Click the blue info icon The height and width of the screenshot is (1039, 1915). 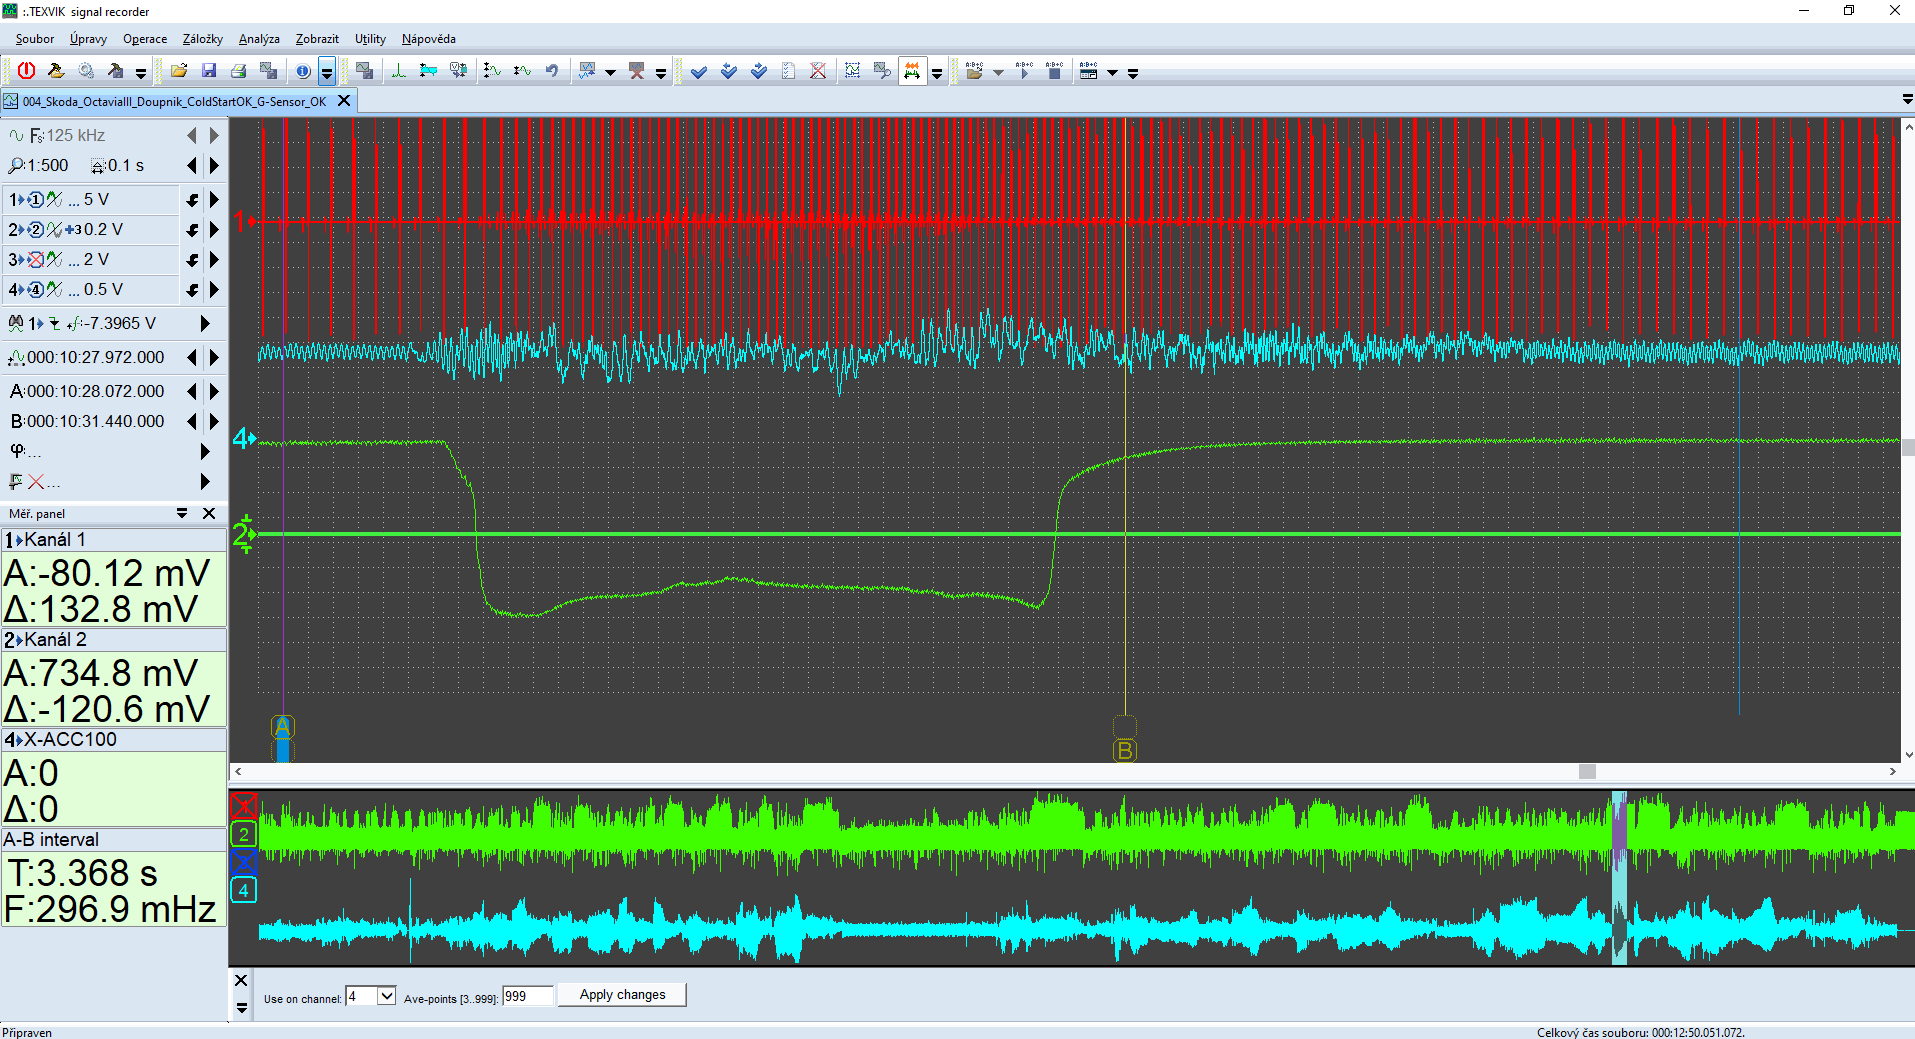[302, 71]
